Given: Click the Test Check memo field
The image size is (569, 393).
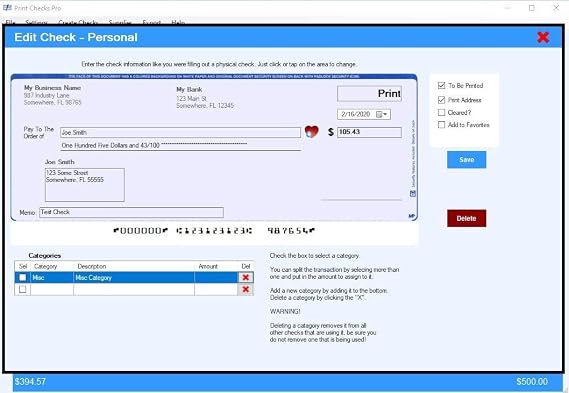Looking at the screenshot, I should [131, 212].
